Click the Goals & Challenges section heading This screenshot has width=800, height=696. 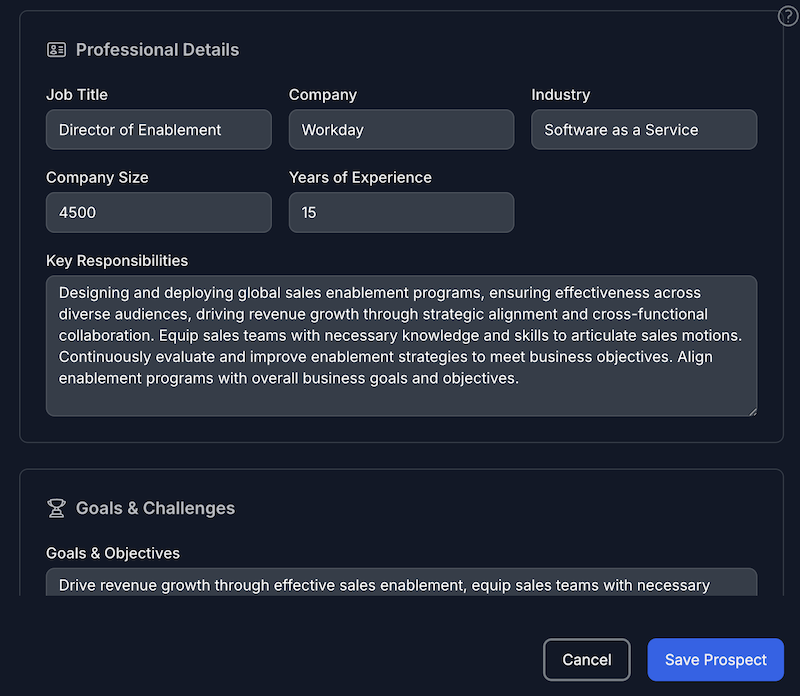click(155, 508)
